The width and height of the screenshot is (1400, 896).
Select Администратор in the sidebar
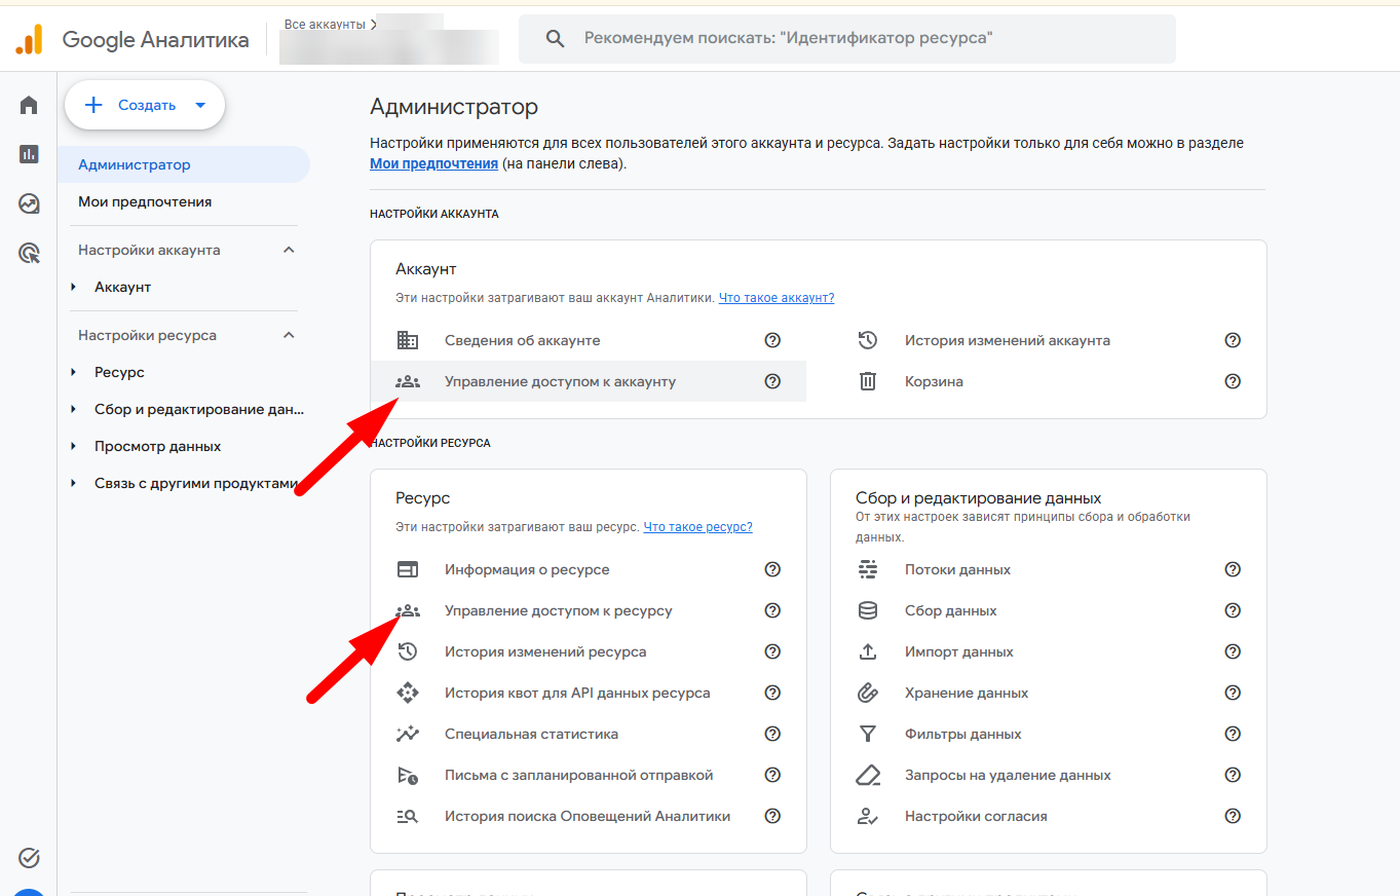pos(184,165)
